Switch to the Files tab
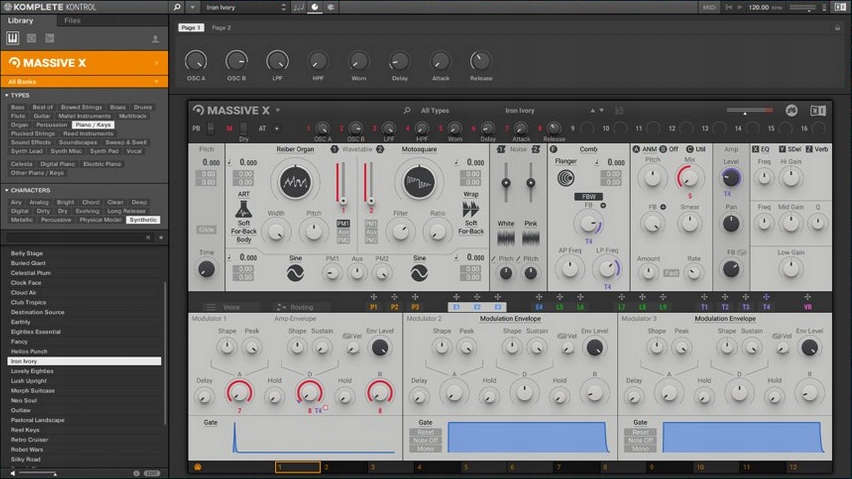The image size is (852, 479). pyautogui.click(x=72, y=20)
